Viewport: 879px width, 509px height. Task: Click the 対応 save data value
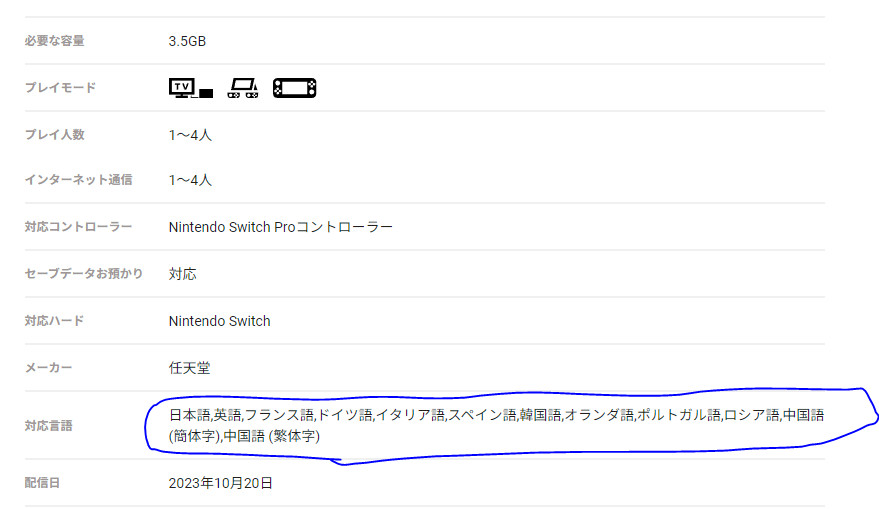pyautogui.click(x=182, y=273)
